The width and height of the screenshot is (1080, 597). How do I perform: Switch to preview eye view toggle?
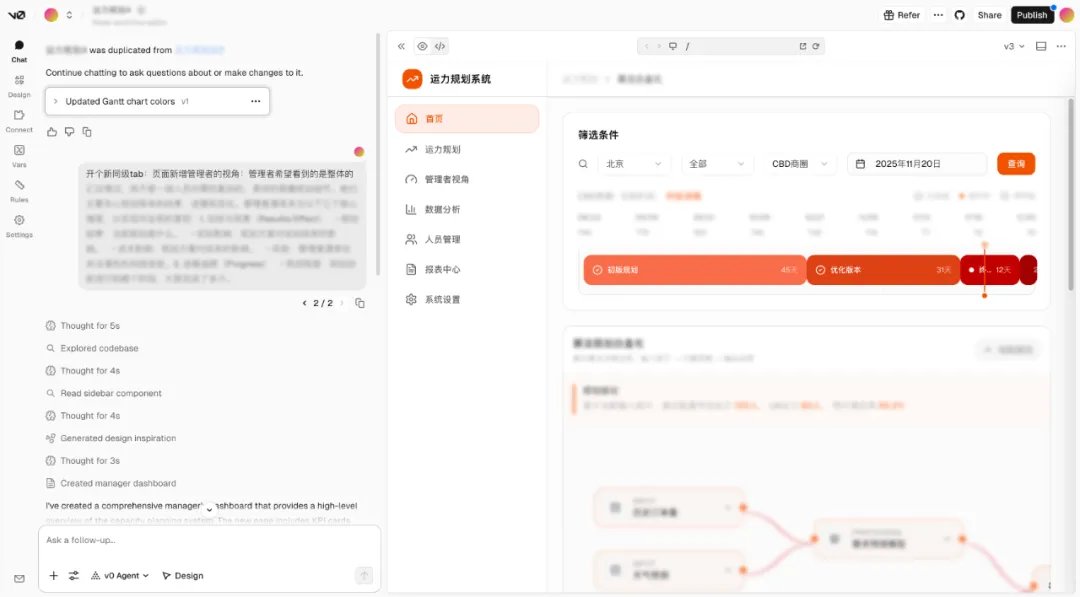(422, 46)
